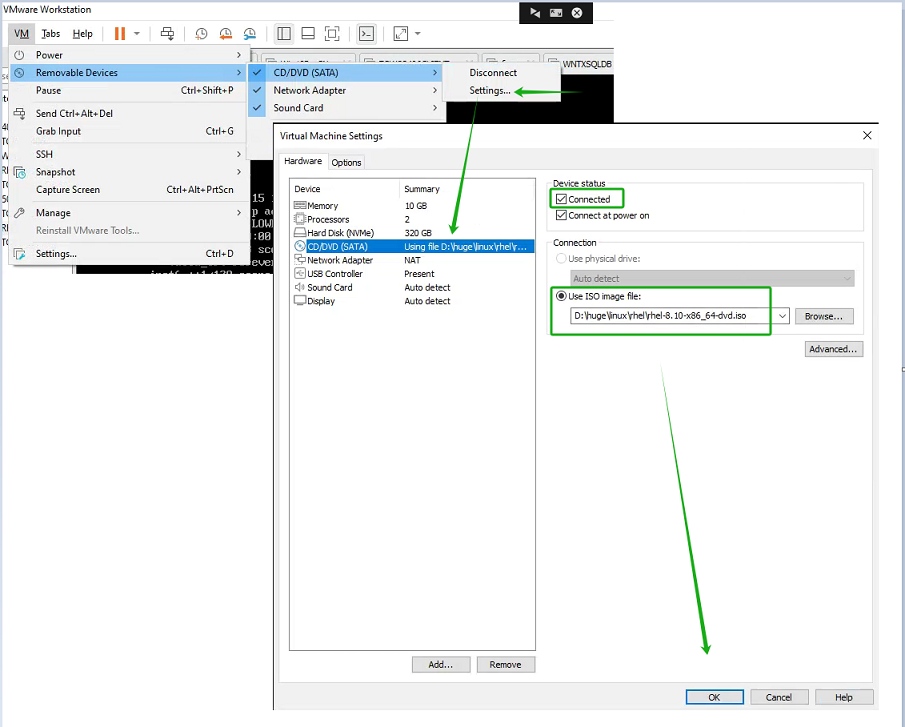Click the Manage wrench icon
Screen dimensions: 905x727
(x=19, y=212)
